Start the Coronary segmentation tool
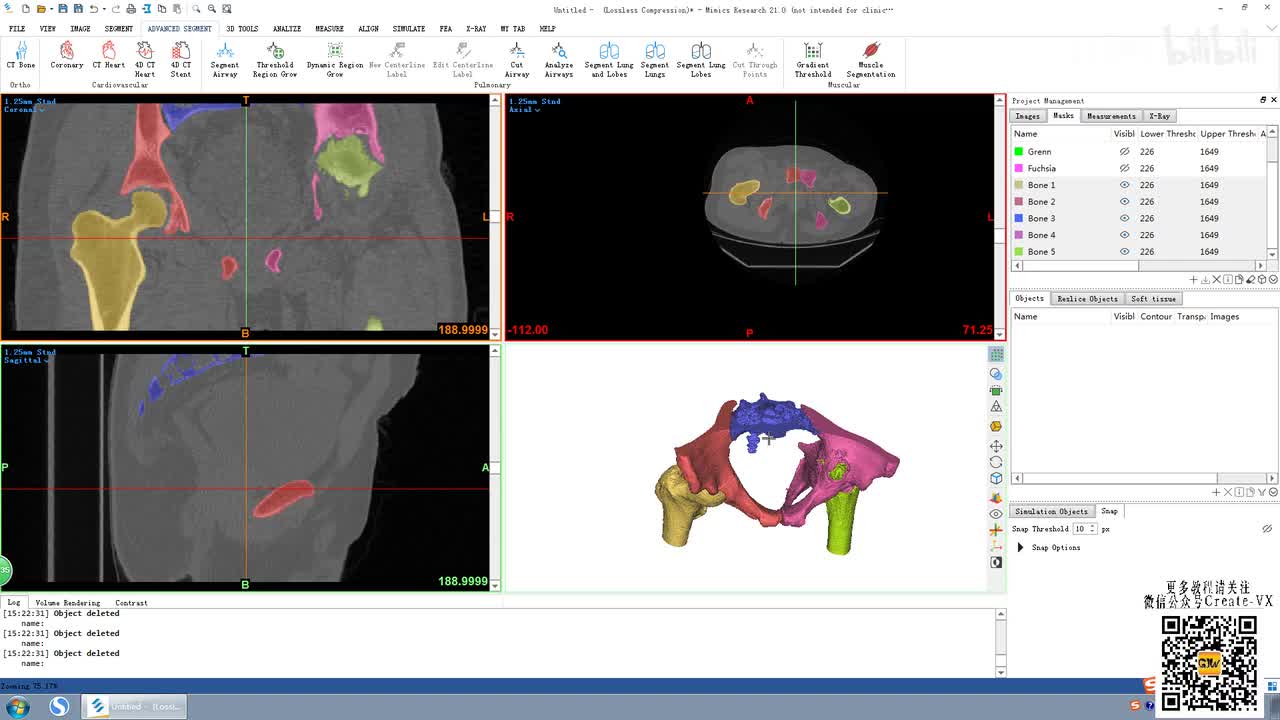 pos(67,56)
